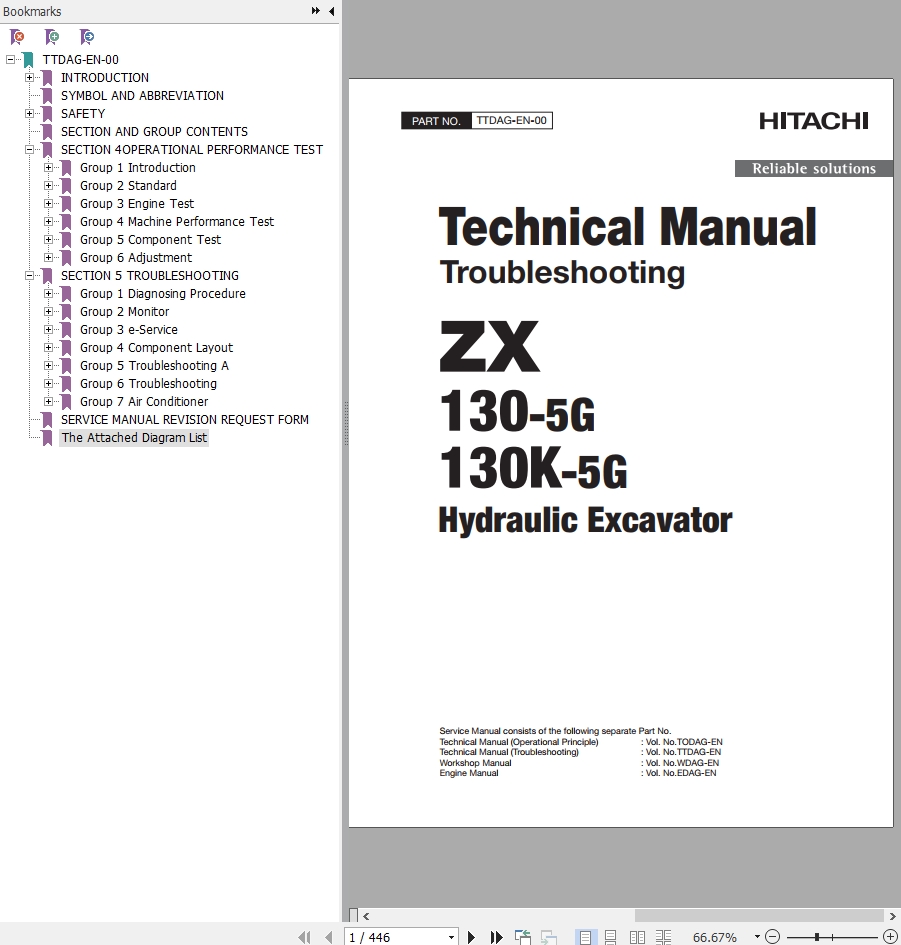Expand Group 3 Engine Test bookmark
This screenshot has width=901, height=945.
click(48, 204)
